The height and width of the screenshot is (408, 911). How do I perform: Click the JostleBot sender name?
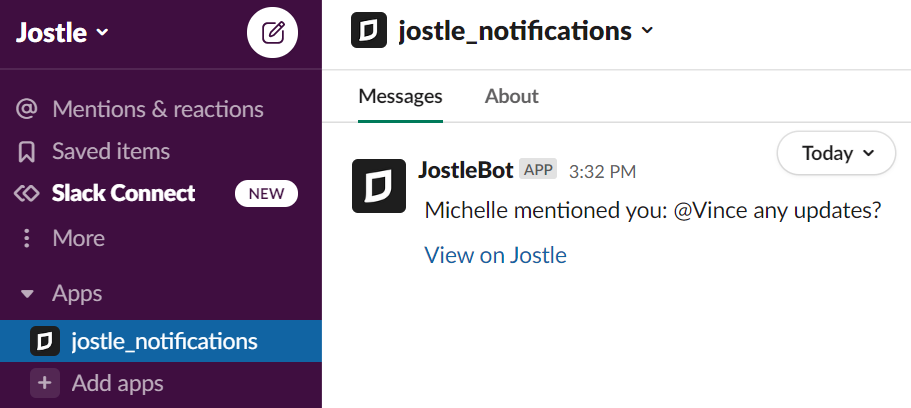[466, 170]
